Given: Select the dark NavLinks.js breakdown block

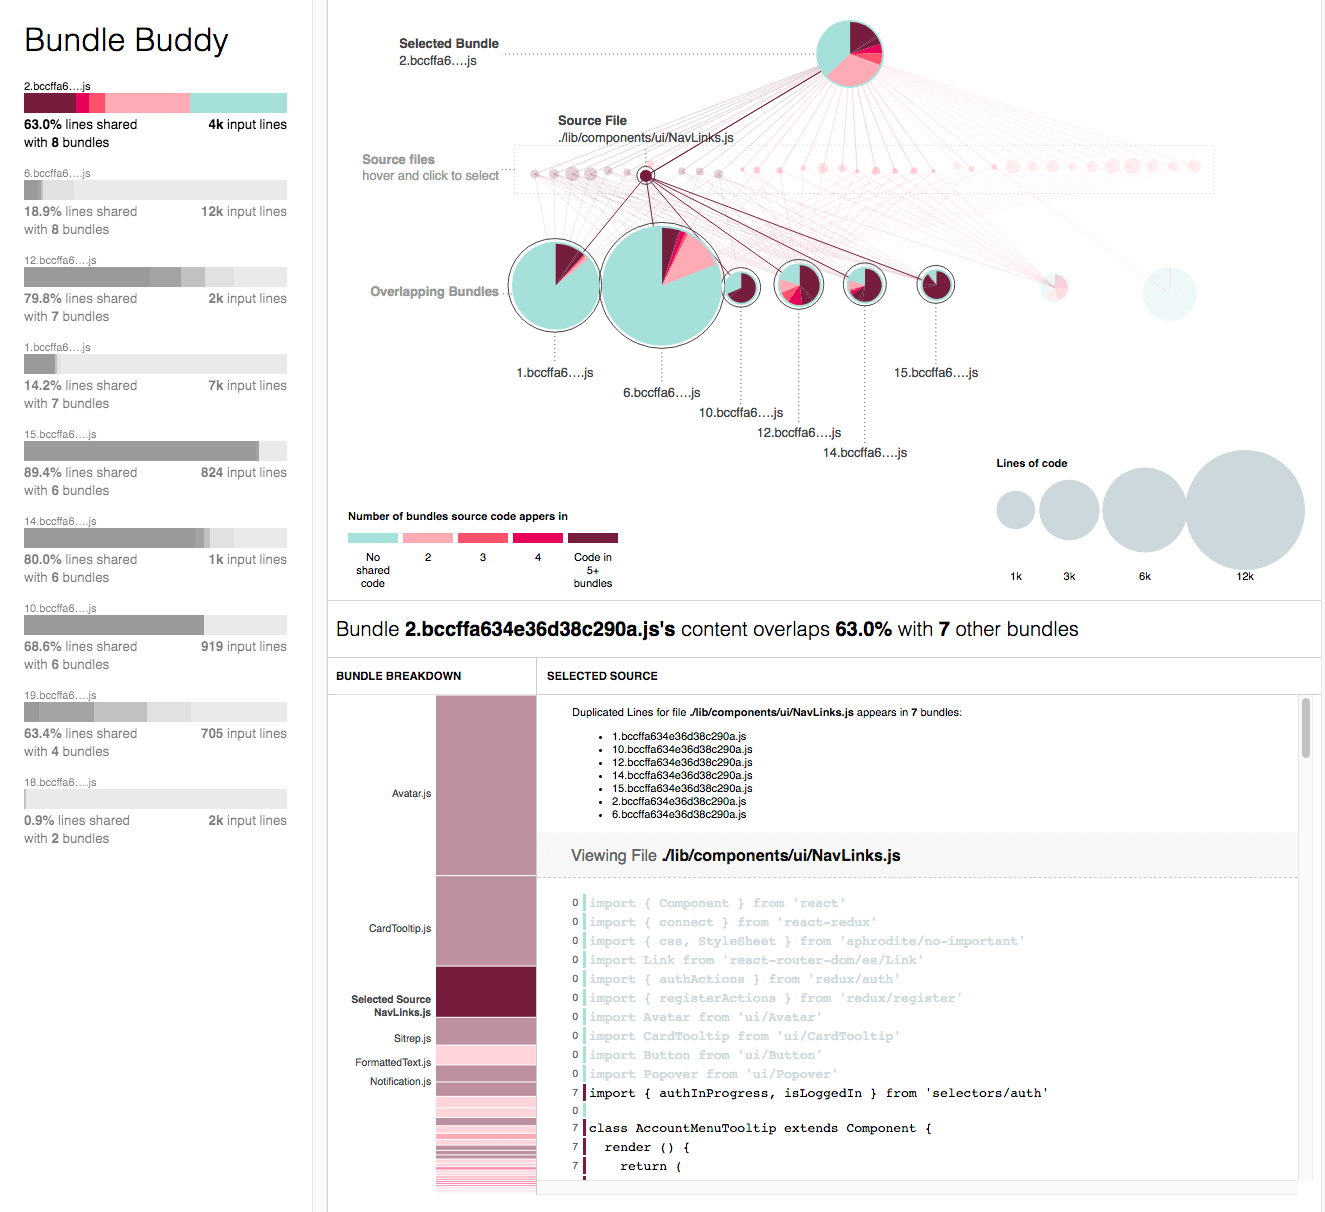Looking at the screenshot, I should 486,992.
